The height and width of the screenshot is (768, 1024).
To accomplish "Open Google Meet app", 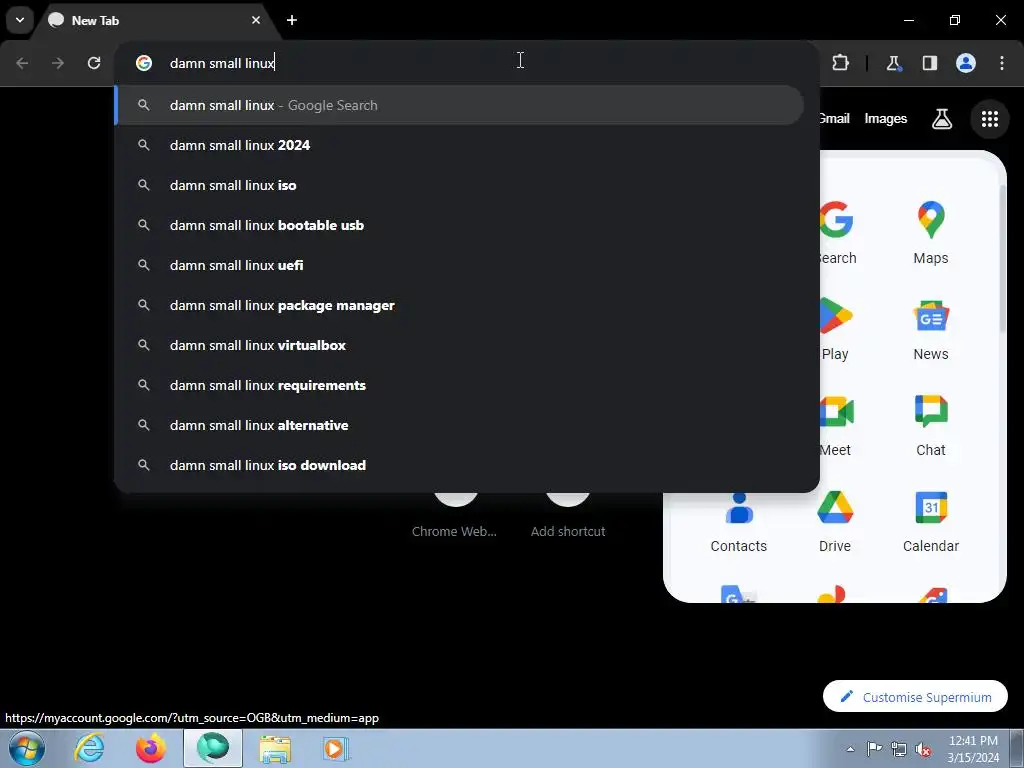I will tap(836, 425).
